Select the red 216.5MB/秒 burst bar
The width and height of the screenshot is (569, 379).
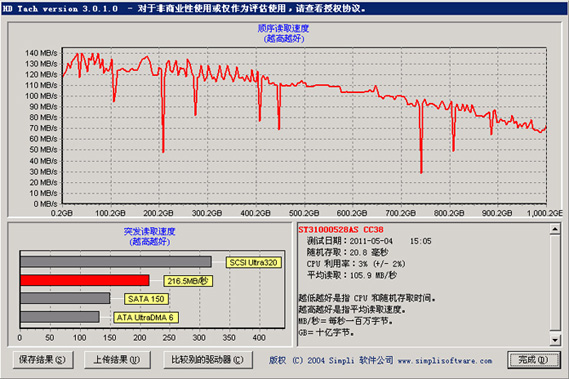tap(85, 280)
